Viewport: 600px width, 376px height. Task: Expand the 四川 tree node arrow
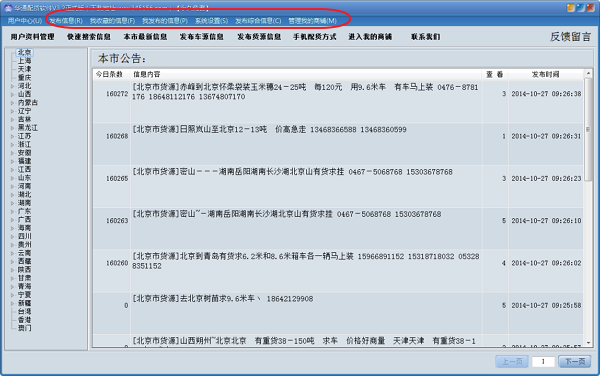point(12,236)
